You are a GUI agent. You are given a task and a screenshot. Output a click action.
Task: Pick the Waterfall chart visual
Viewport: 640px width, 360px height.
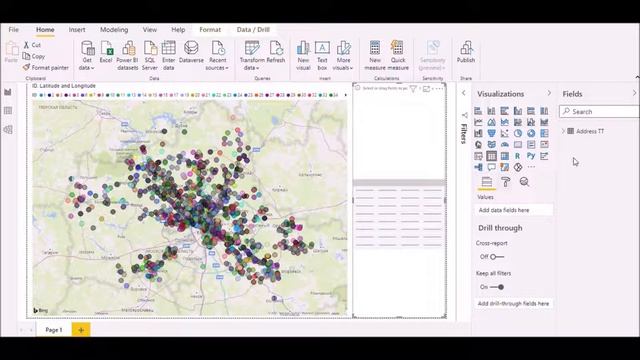point(478,133)
